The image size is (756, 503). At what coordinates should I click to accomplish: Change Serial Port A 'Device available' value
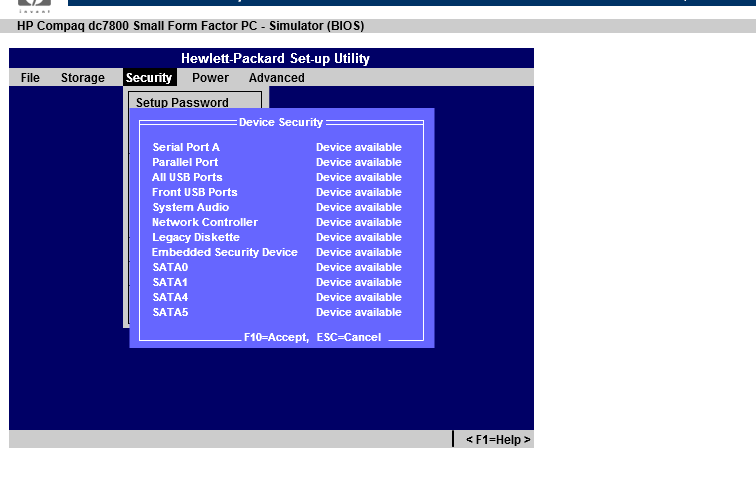pyautogui.click(x=359, y=147)
